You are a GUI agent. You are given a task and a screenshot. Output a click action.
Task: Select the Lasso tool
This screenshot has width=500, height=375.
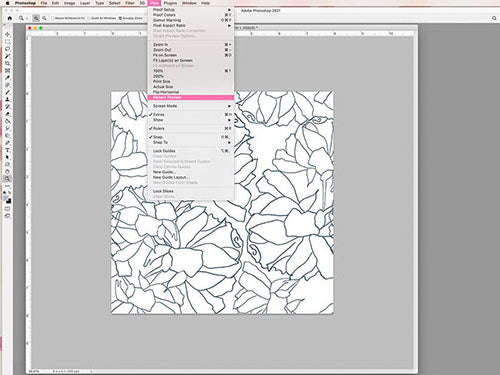[7, 49]
